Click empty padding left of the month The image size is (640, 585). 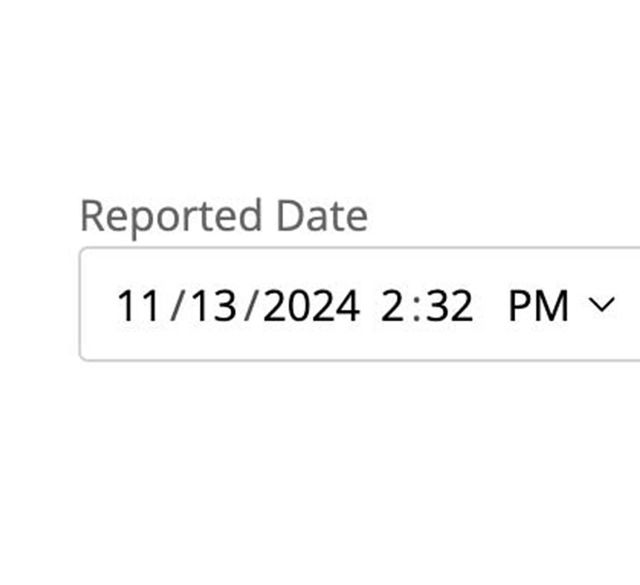tap(97, 305)
